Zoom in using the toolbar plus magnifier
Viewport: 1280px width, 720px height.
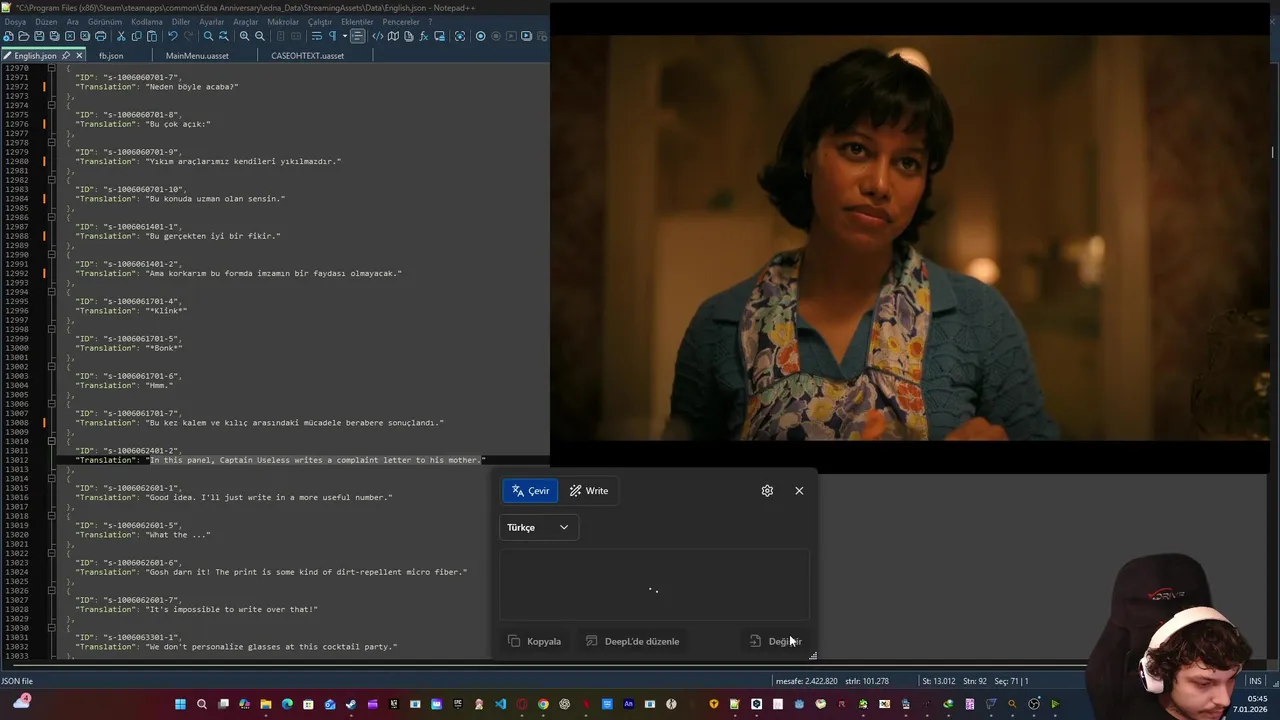(x=244, y=36)
